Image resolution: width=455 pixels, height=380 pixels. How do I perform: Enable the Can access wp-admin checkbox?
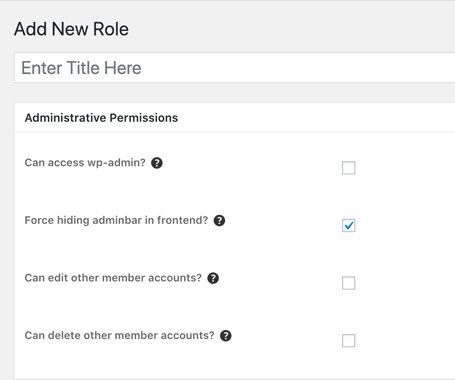pos(348,168)
